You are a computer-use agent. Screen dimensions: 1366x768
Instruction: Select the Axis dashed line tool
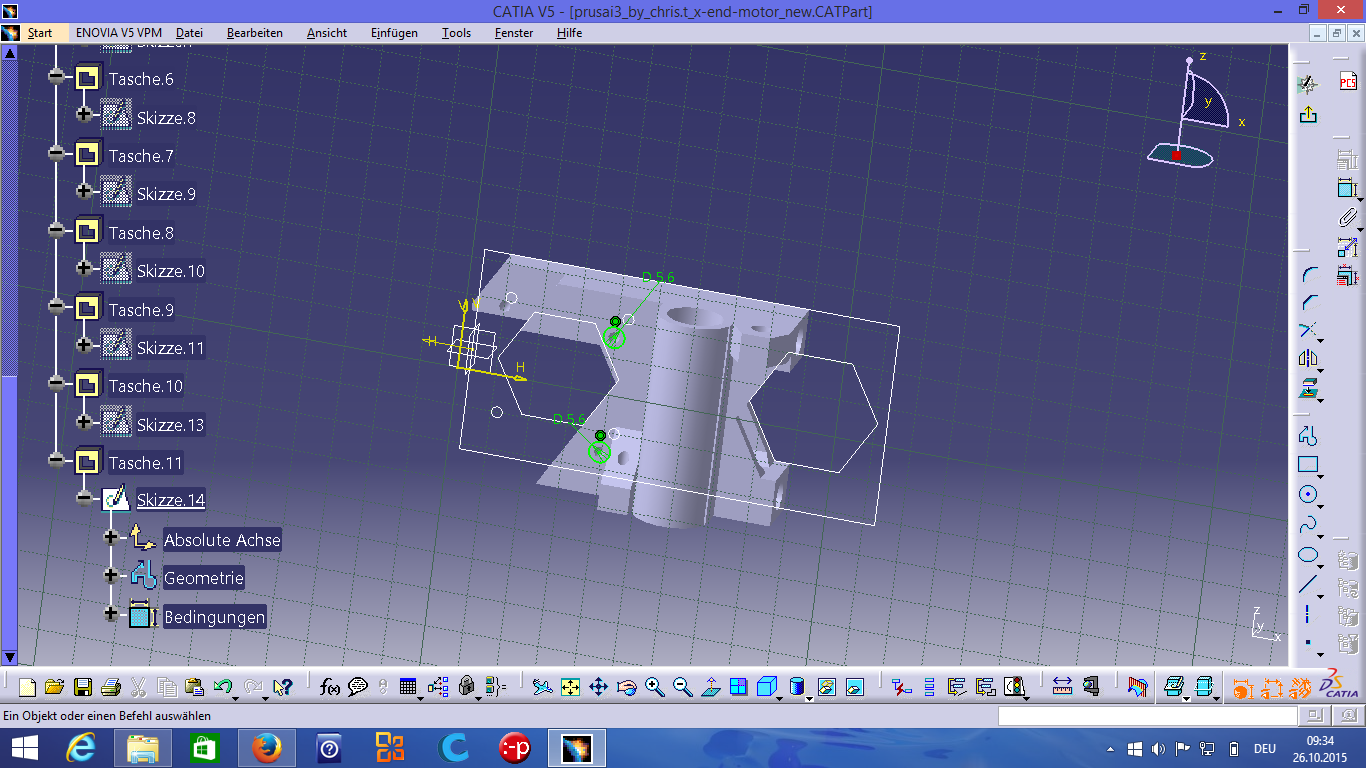click(1308, 613)
